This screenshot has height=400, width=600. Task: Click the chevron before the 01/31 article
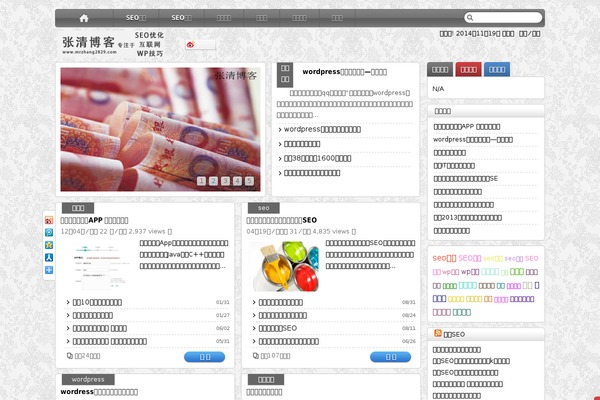[68, 302]
